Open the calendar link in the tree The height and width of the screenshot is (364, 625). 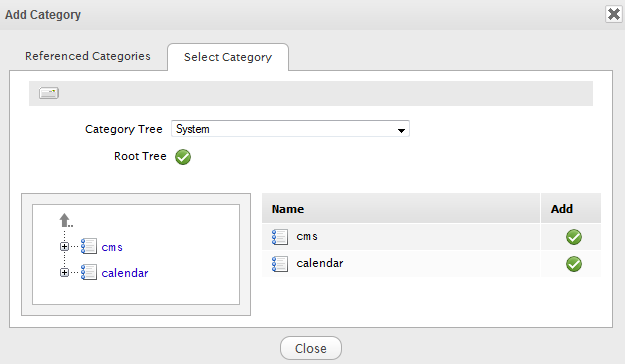(125, 273)
